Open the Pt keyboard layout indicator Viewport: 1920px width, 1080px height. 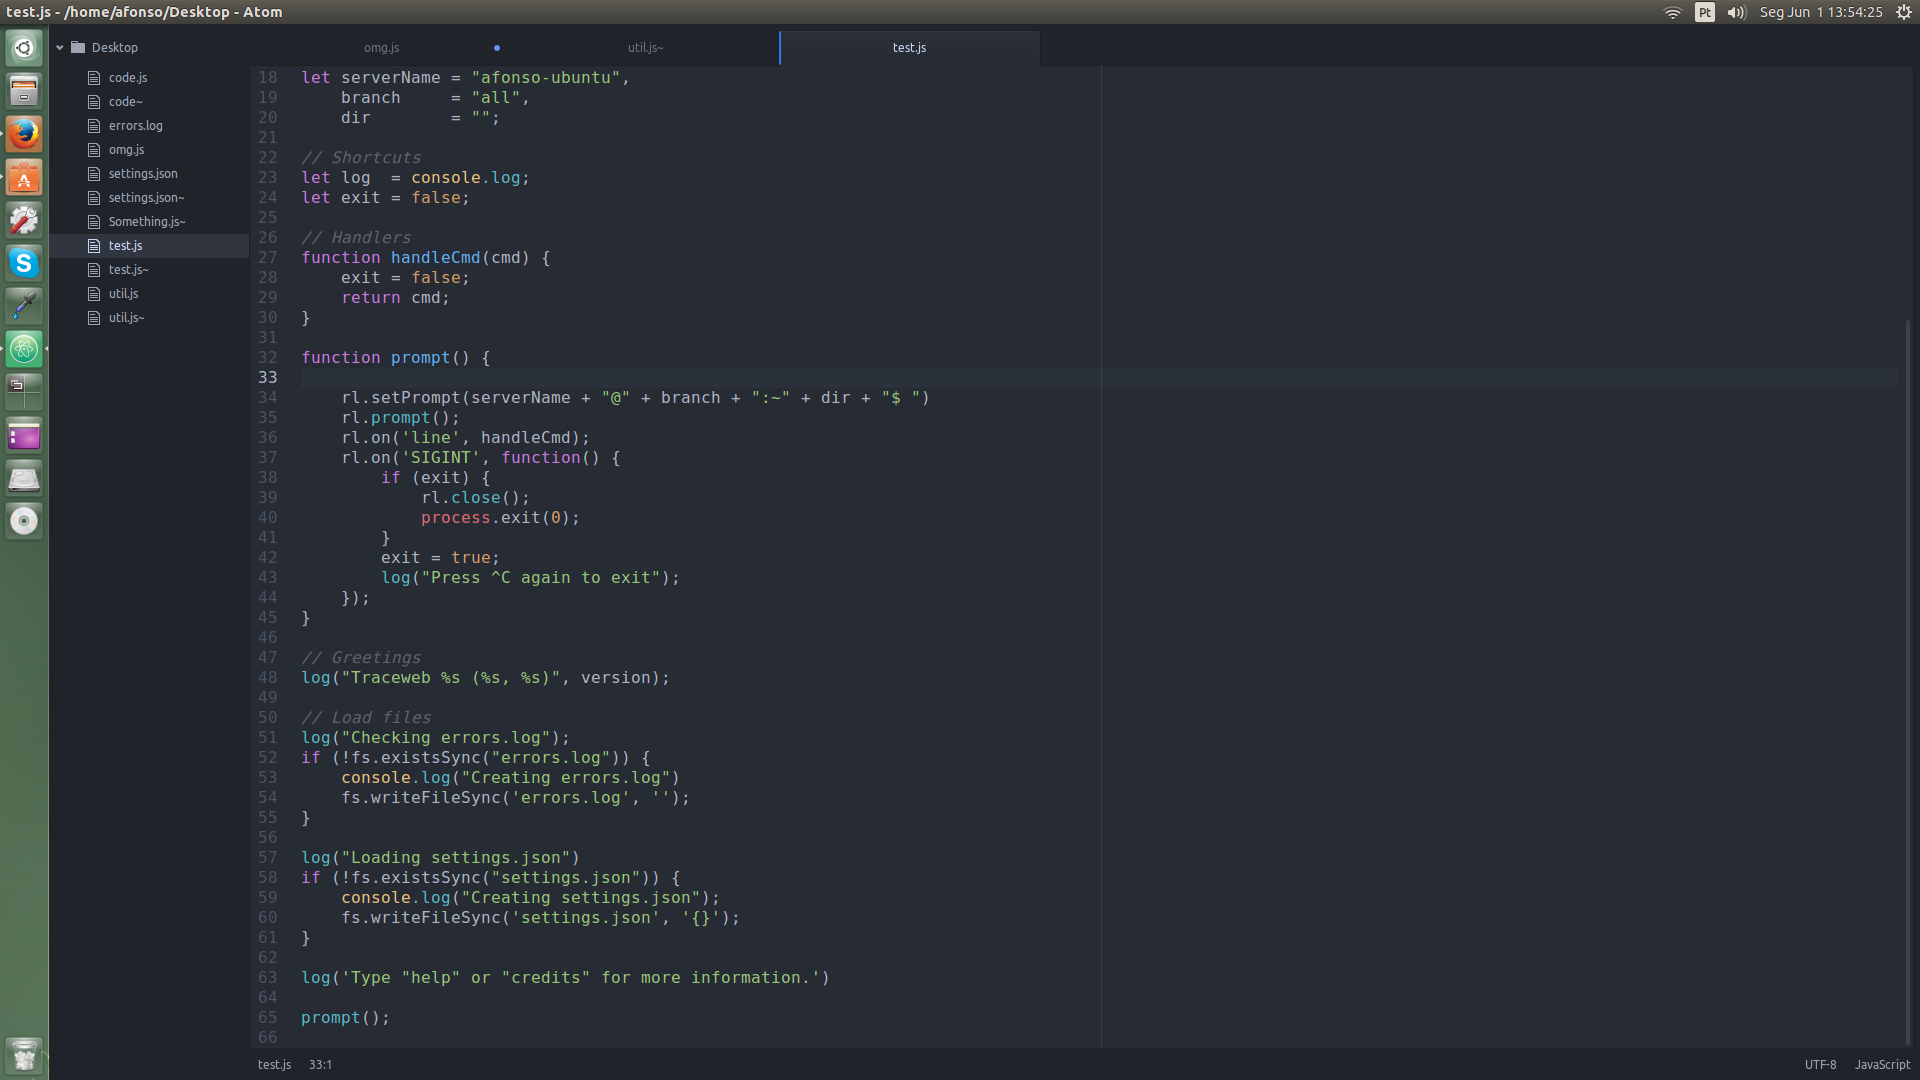pos(1705,12)
